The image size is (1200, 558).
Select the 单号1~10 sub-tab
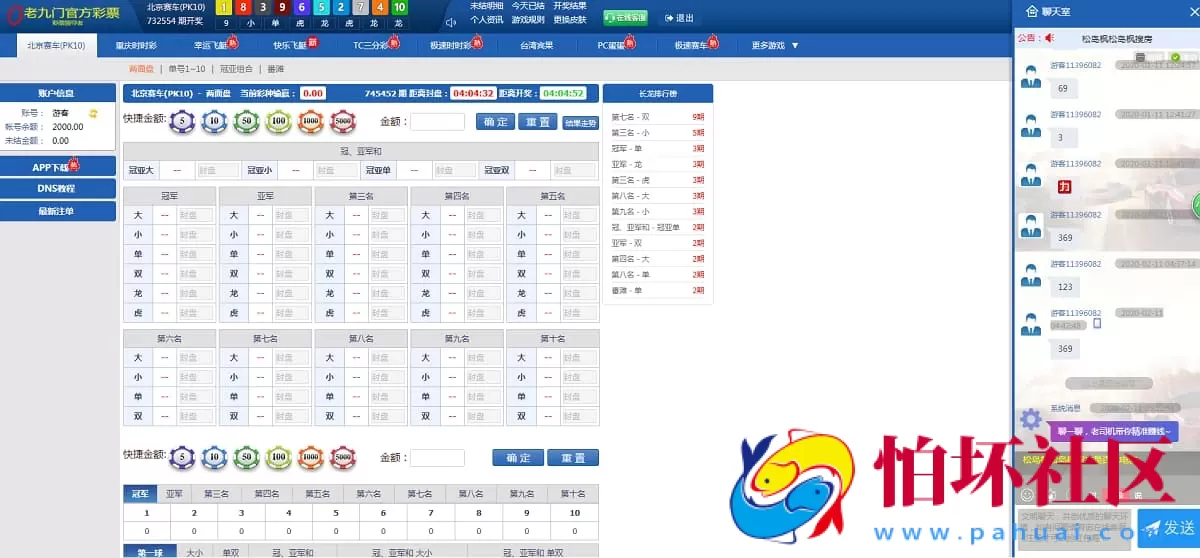click(x=186, y=69)
